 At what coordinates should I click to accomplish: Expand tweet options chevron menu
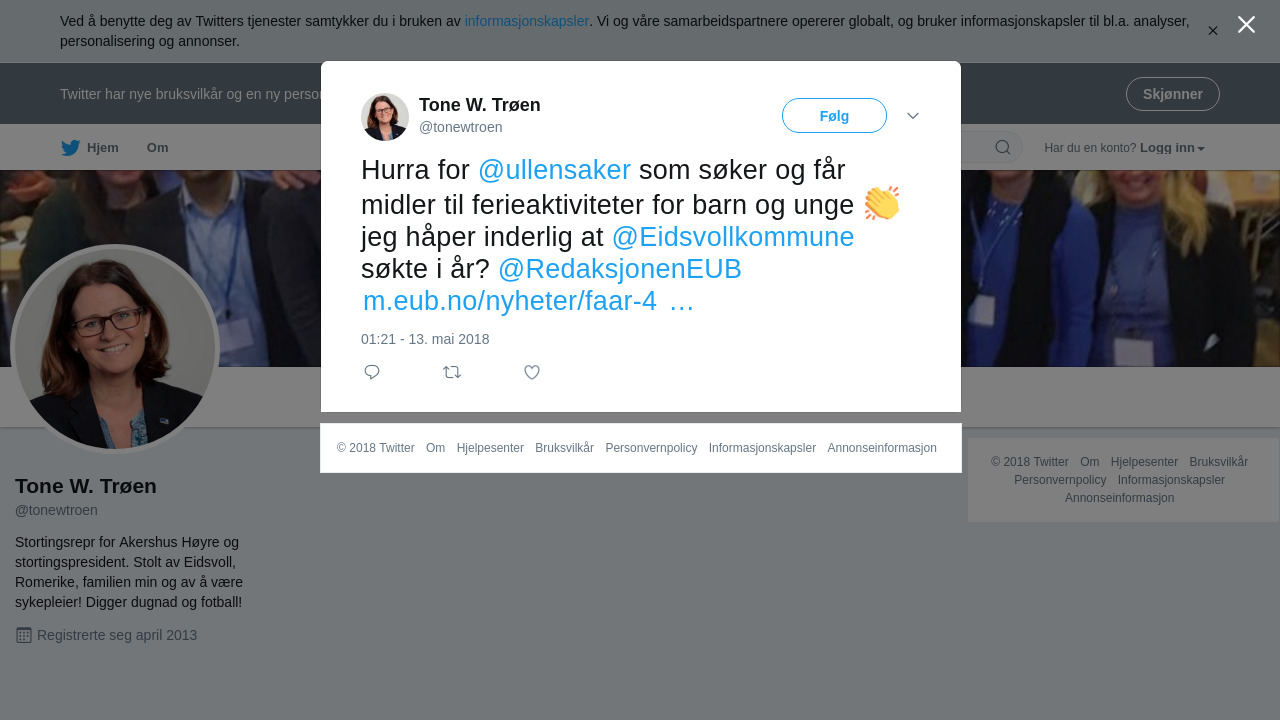coord(913,116)
